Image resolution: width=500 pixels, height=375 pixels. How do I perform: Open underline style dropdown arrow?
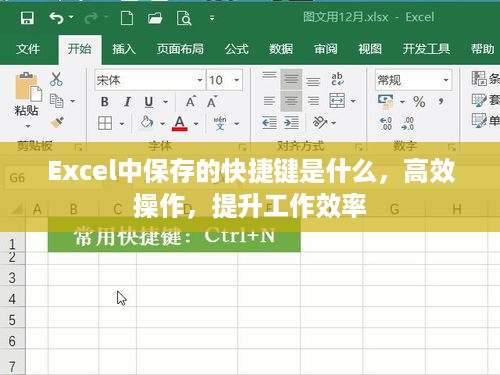(165, 102)
